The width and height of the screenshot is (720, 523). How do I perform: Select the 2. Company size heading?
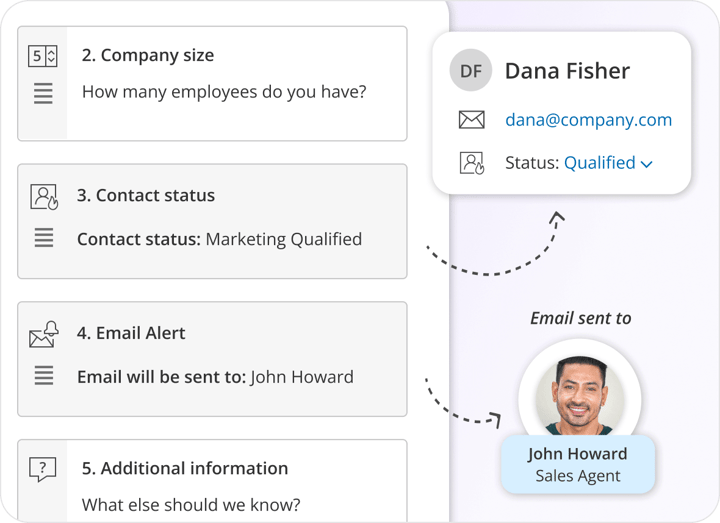tap(147, 56)
